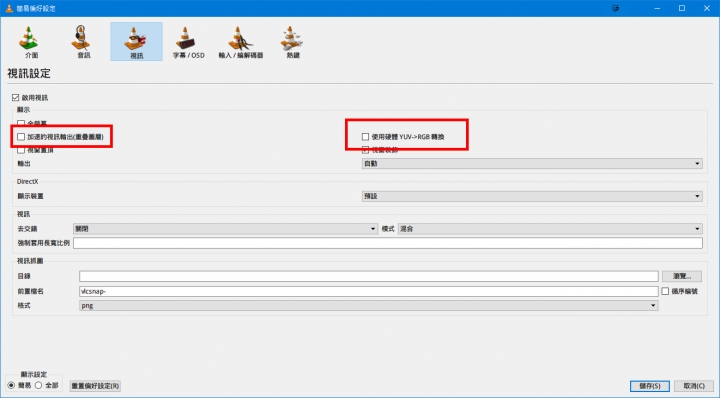720x398 pixels.
Task: Toggle the 循序編號 checkbox
Action: (665, 291)
